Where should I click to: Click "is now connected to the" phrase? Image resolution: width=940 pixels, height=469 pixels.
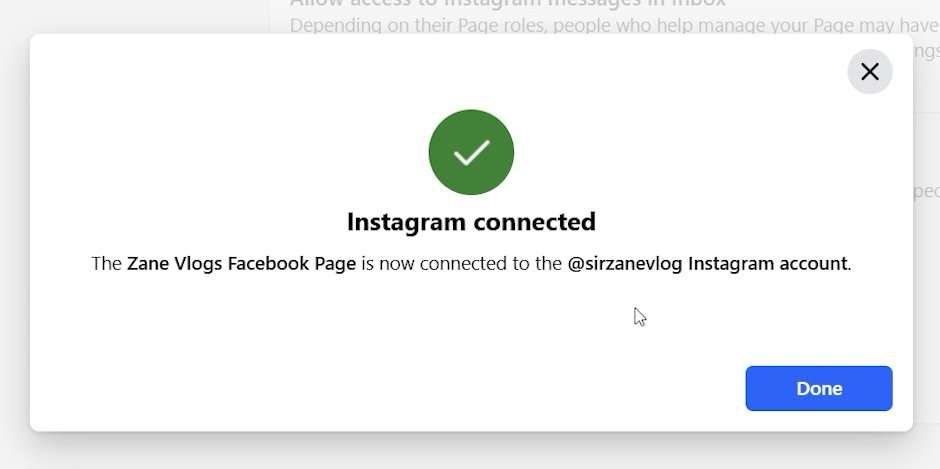[462, 263]
